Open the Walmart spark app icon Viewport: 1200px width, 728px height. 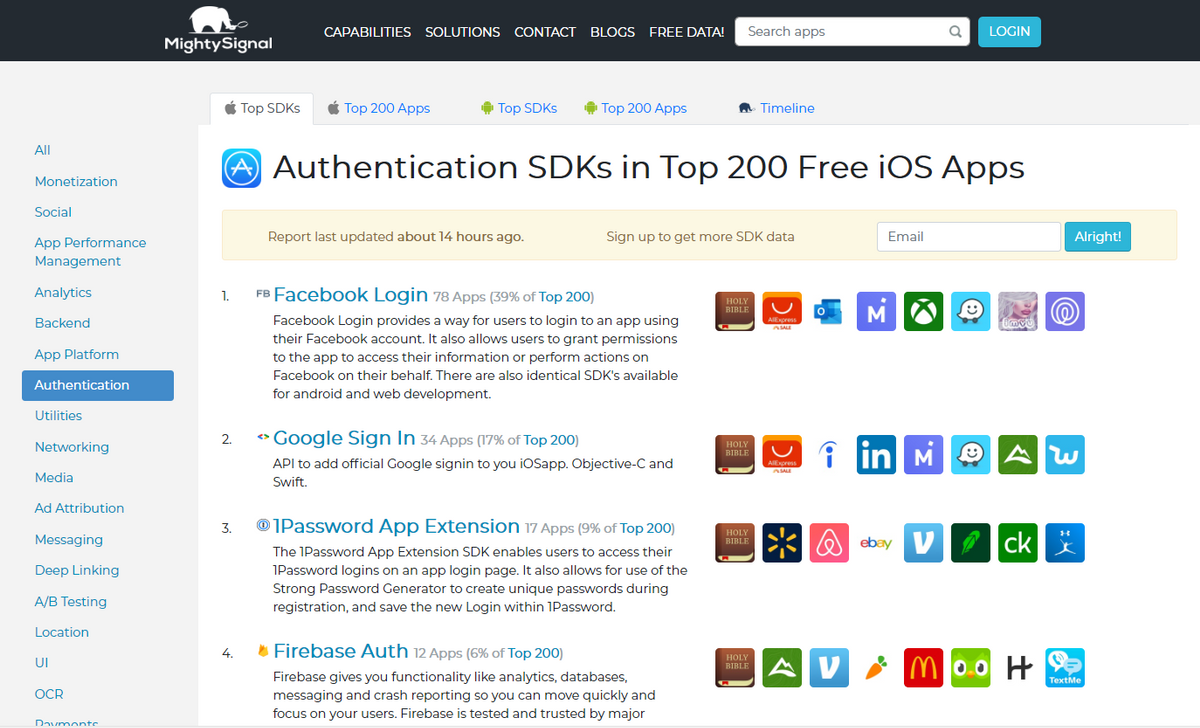click(782, 543)
